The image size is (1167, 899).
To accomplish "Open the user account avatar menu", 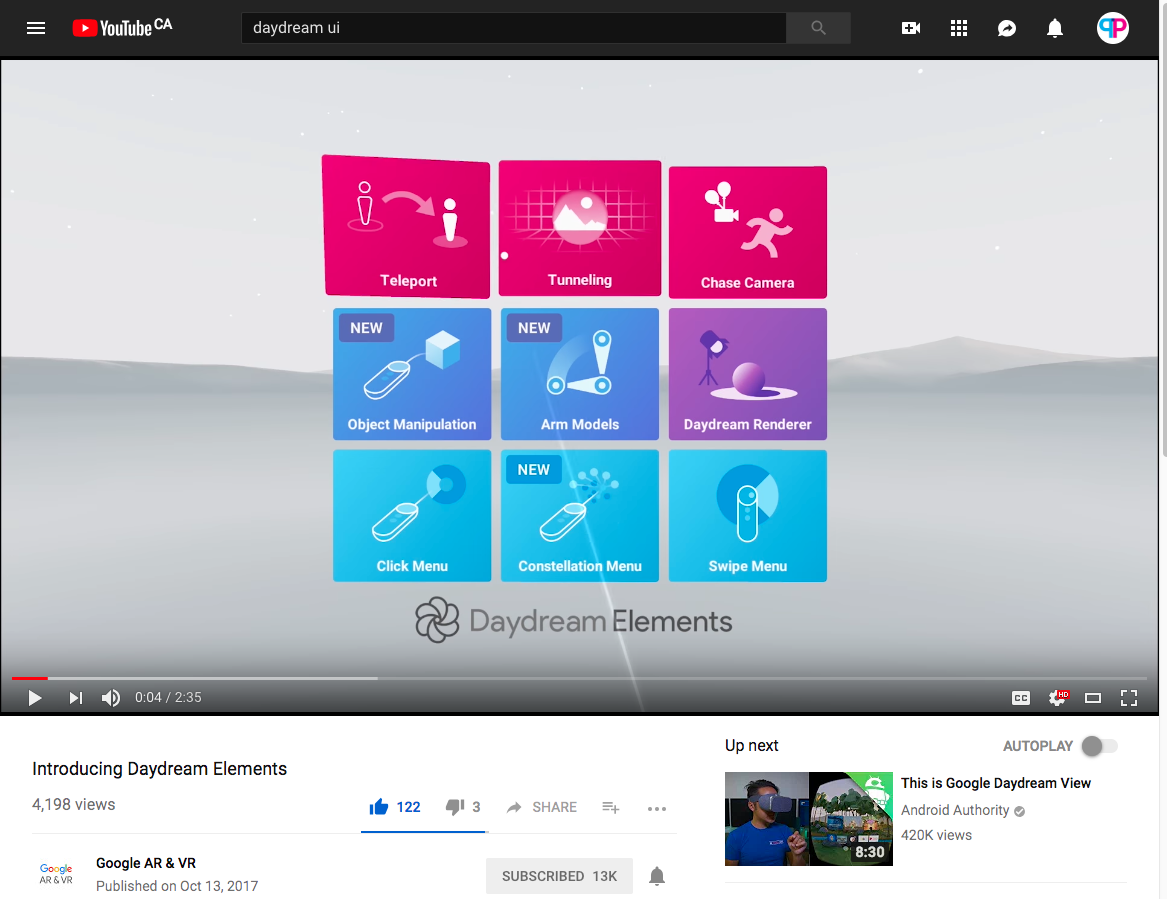I will (x=1112, y=28).
